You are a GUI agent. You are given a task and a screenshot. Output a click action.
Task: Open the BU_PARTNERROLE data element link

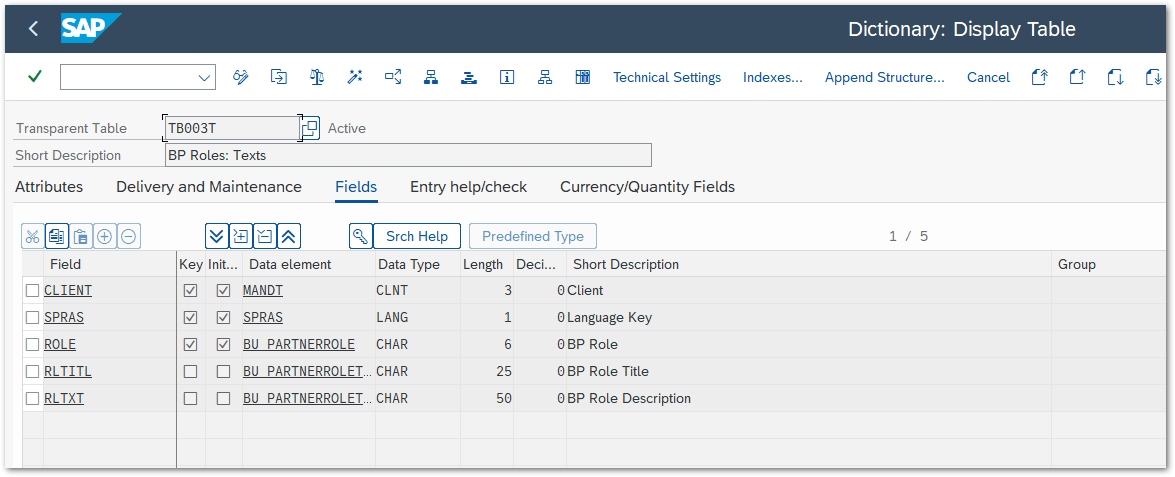click(x=298, y=345)
